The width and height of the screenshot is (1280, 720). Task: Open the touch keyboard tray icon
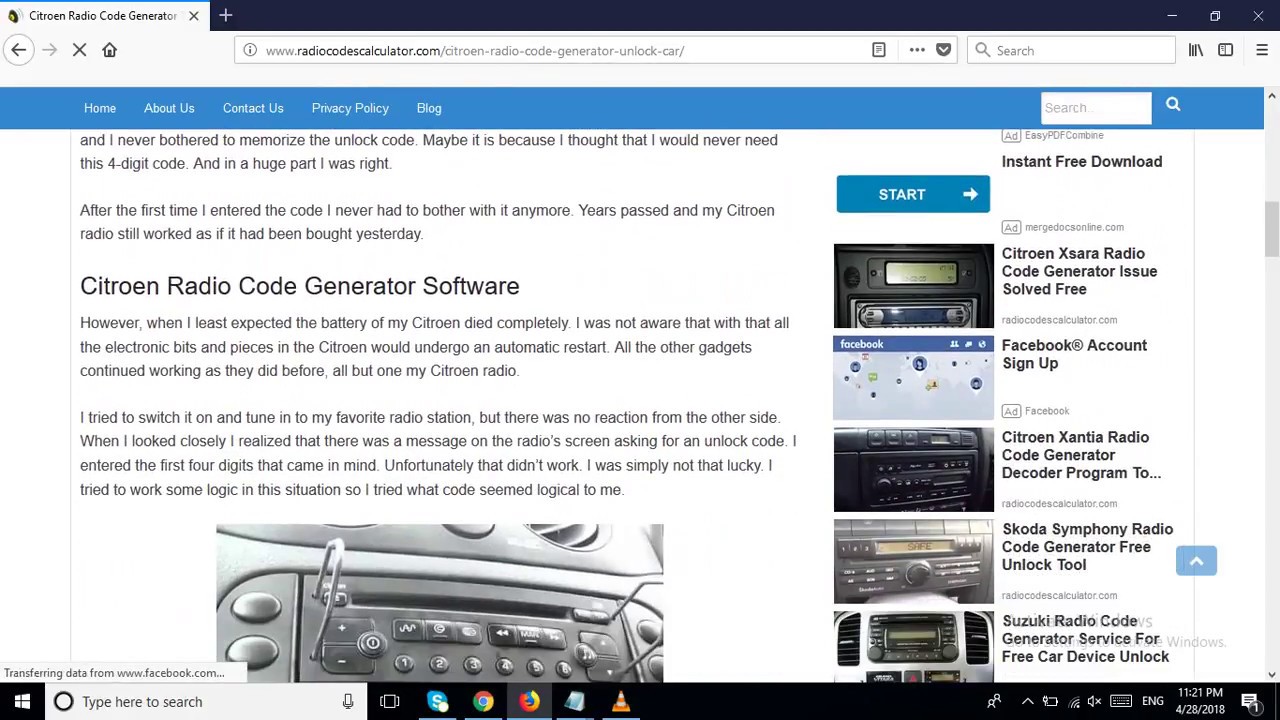coord(1121,701)
